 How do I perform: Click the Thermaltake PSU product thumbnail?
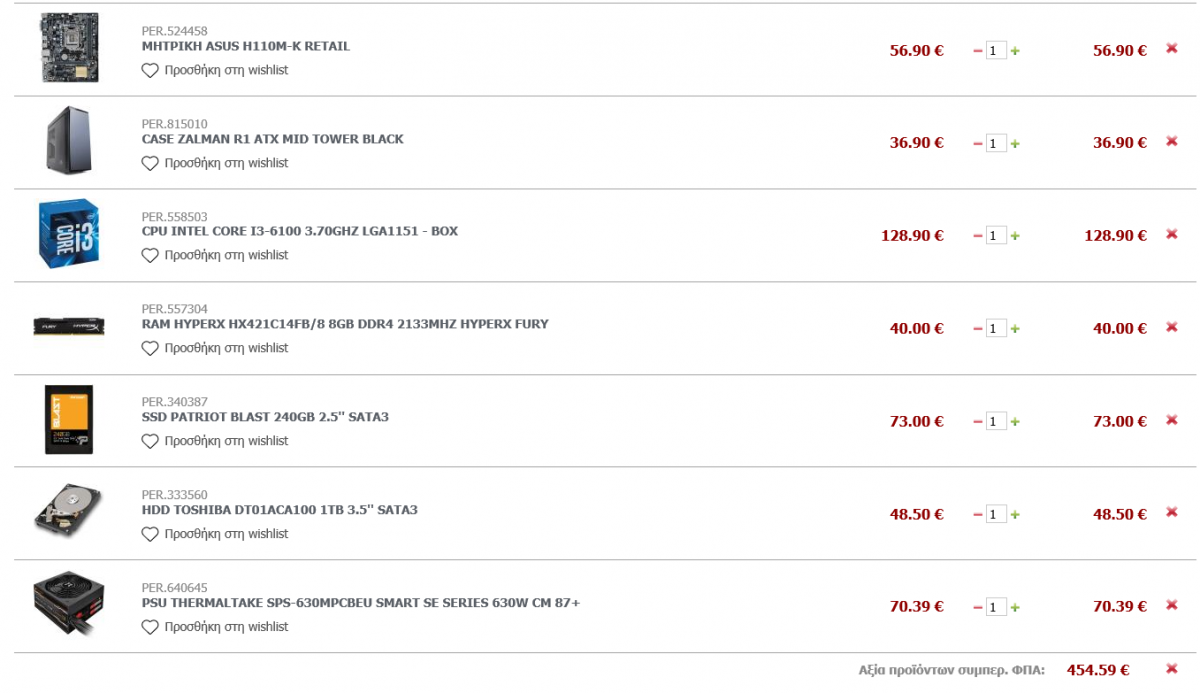[69, 603]
